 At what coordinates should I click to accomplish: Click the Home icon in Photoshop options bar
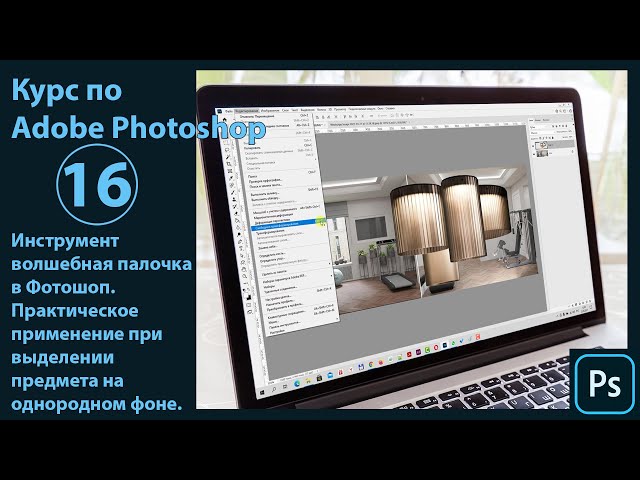pyautogui.click(x=224, y=120)
